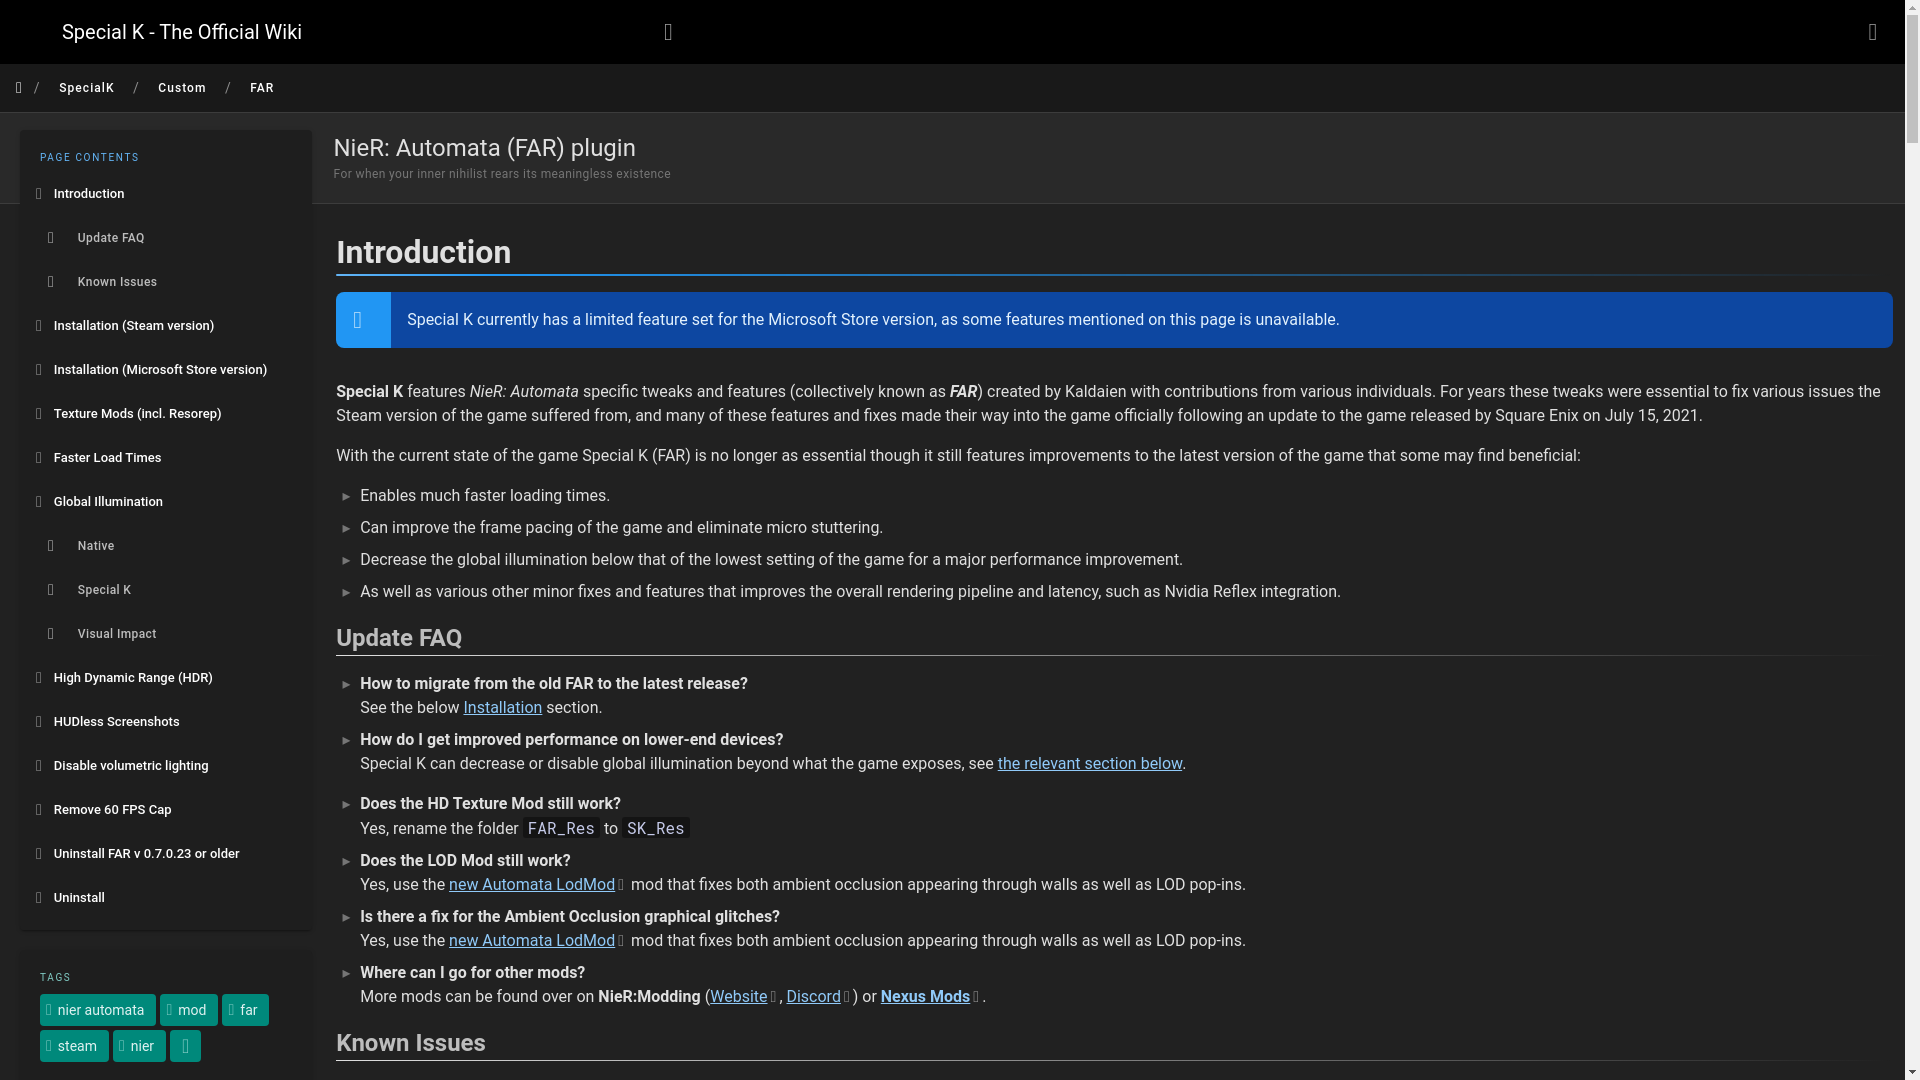Follow 'the relevant section below' link
1920x1080 pixels.
1089,764
